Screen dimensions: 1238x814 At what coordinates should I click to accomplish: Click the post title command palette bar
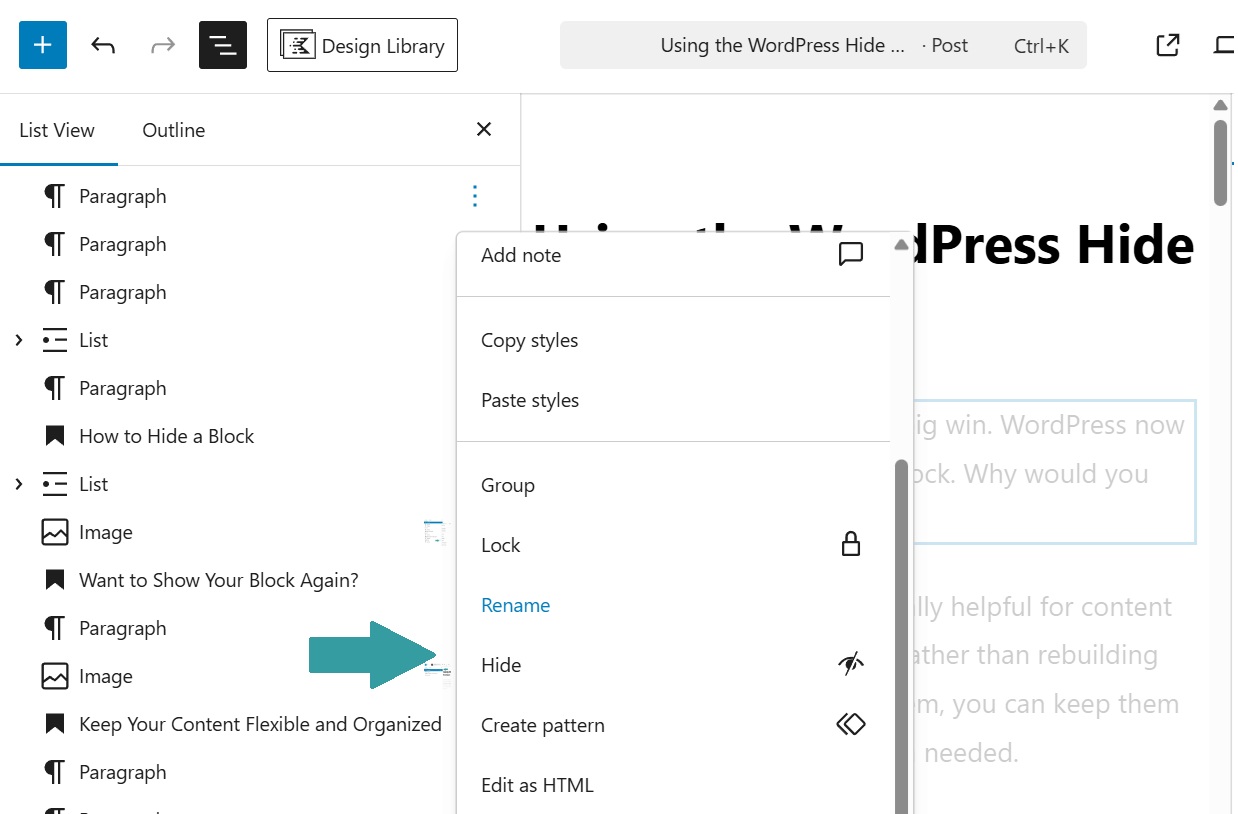point(822,45)
